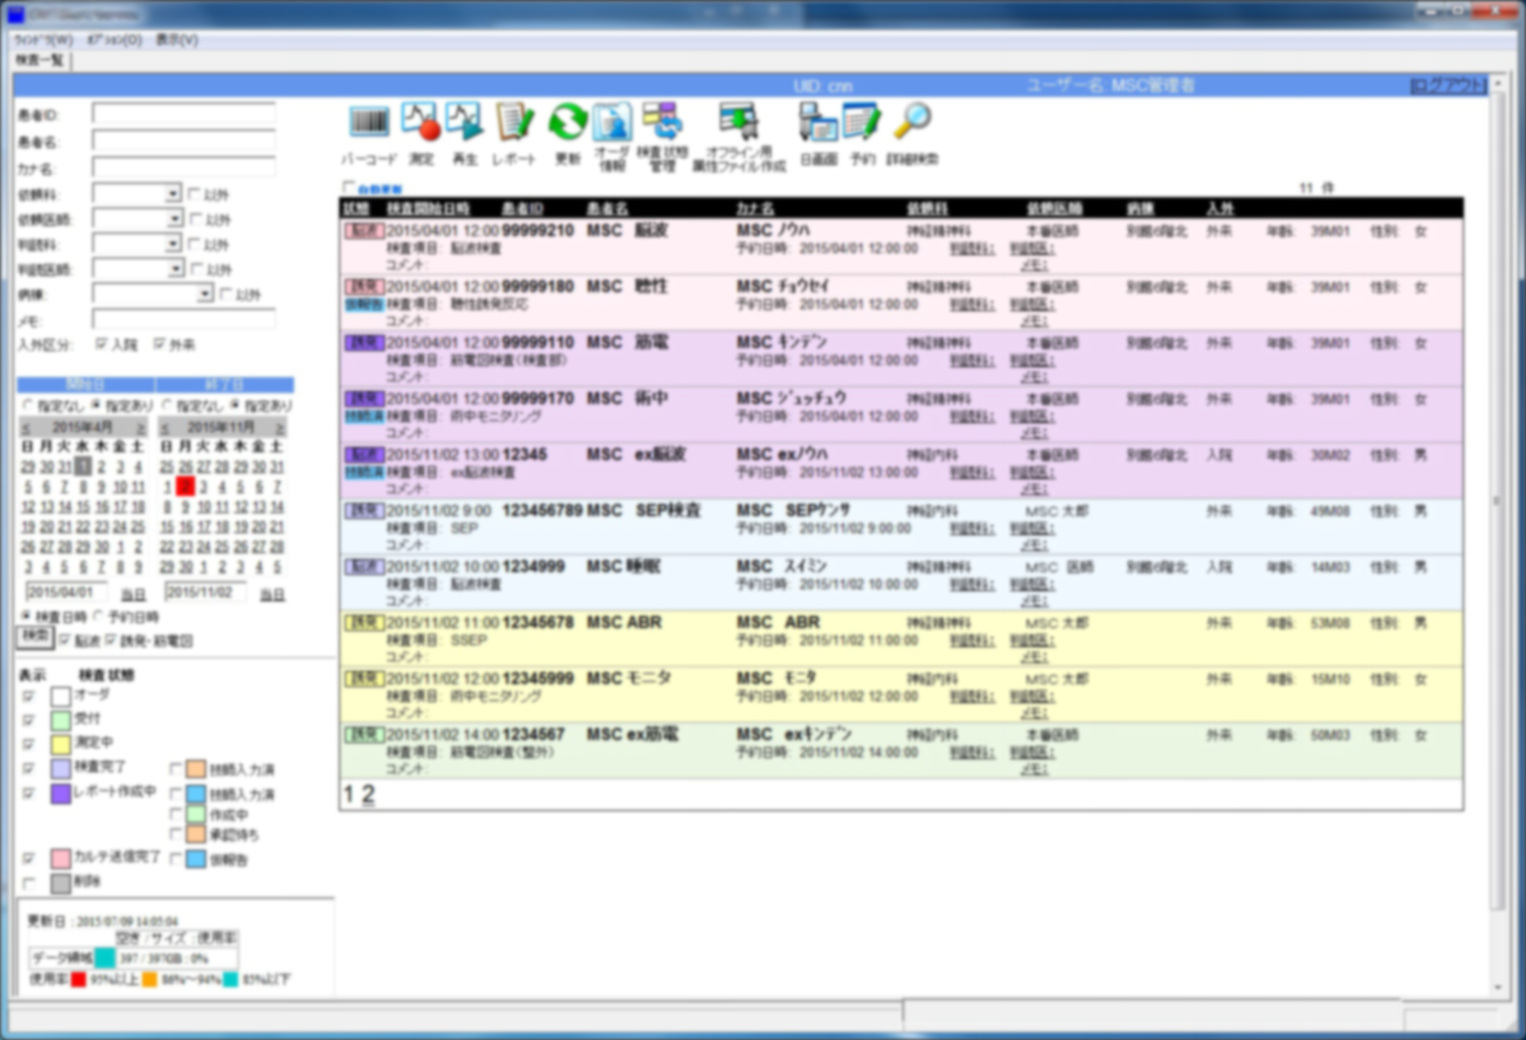Click the バーコード barcode icon

tap(369, 124)
